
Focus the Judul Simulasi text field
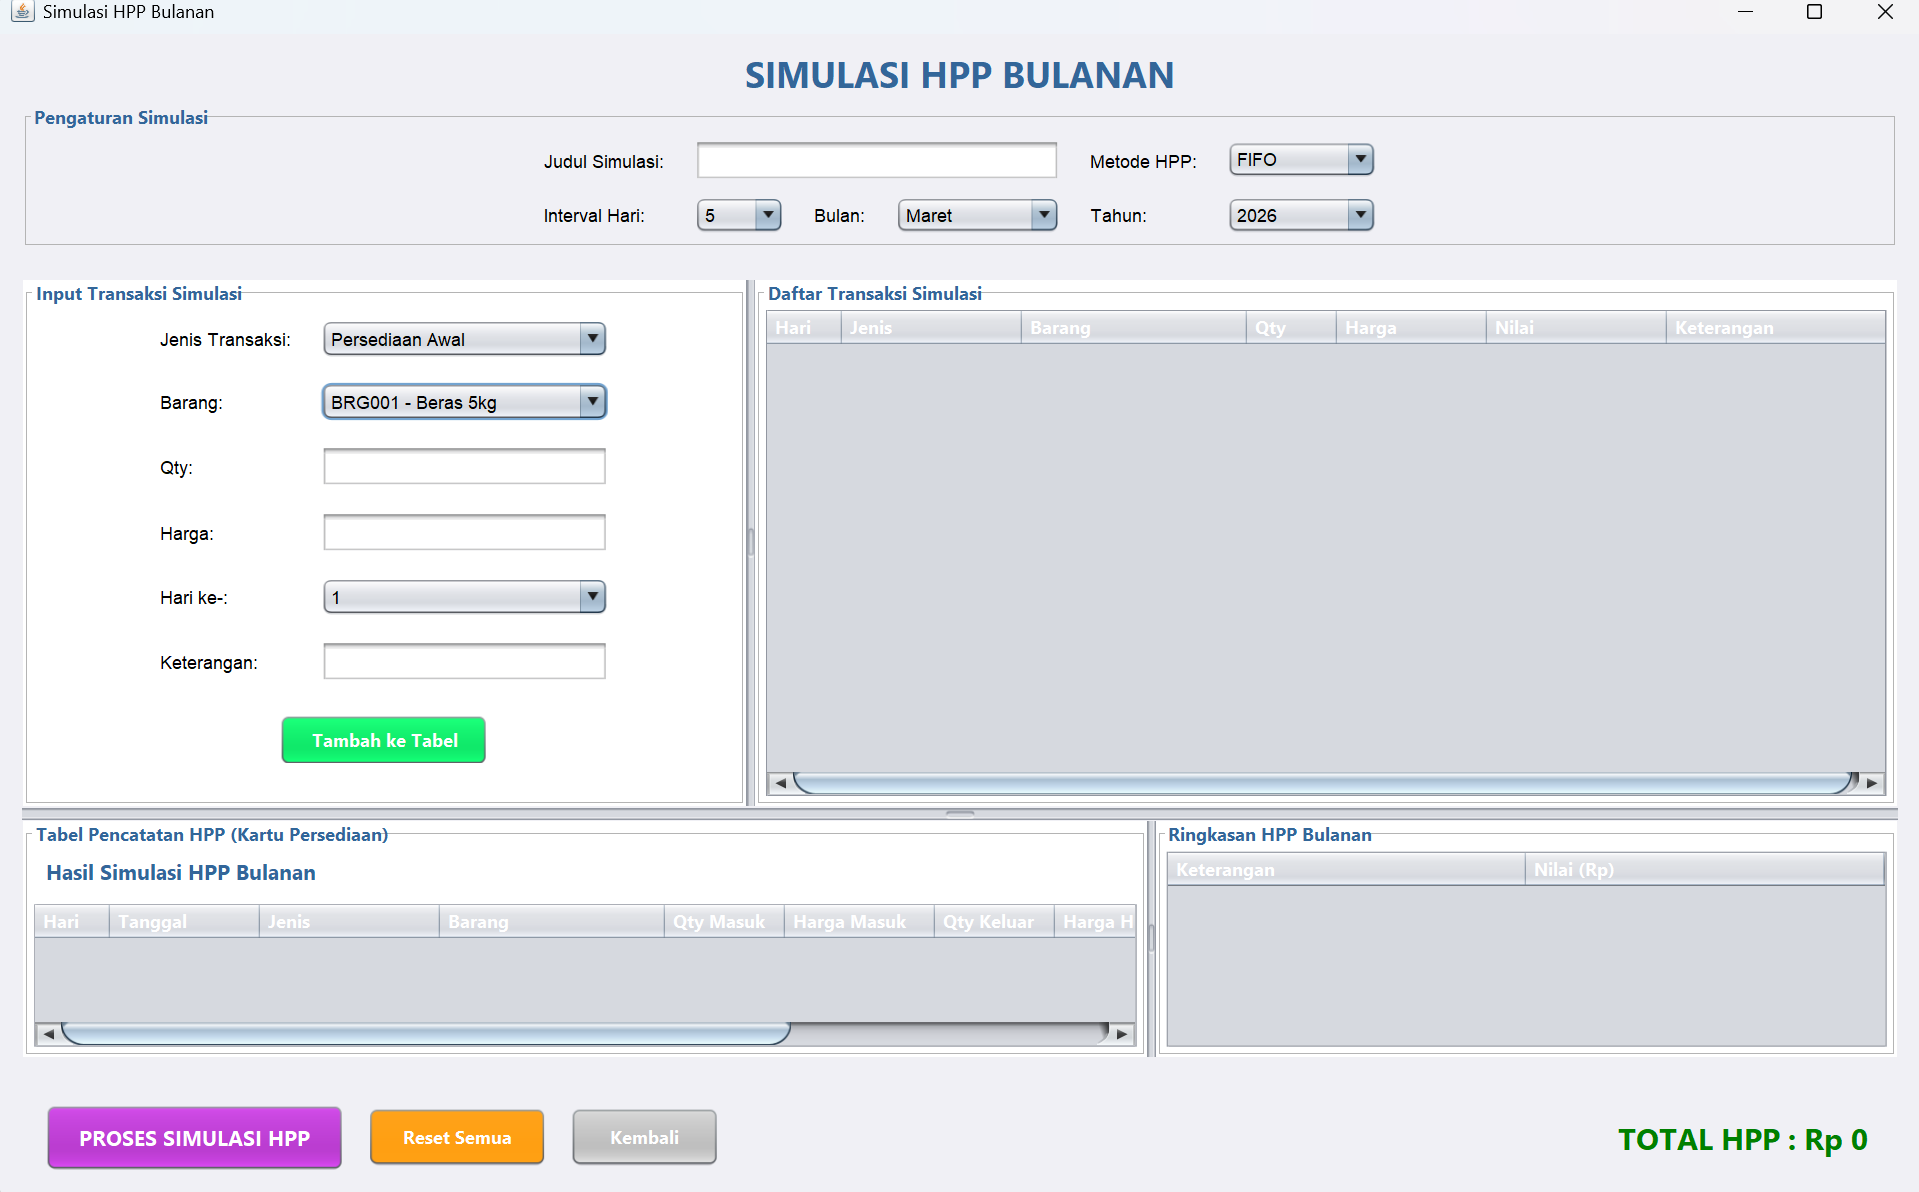click(x=876, y=160)
